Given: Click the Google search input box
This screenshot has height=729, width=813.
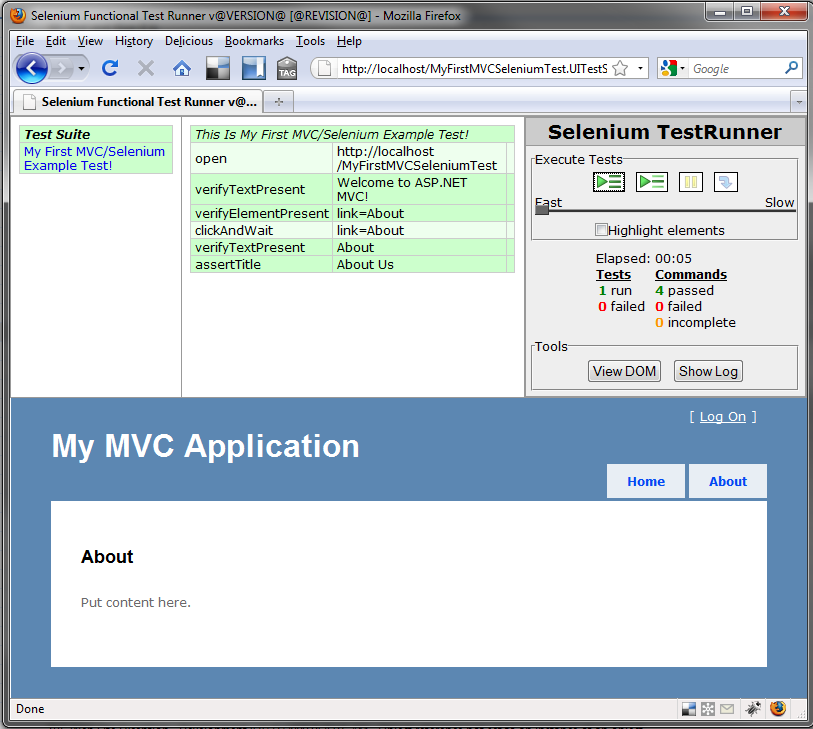Looking at the screenshot, I should point(736,68).
